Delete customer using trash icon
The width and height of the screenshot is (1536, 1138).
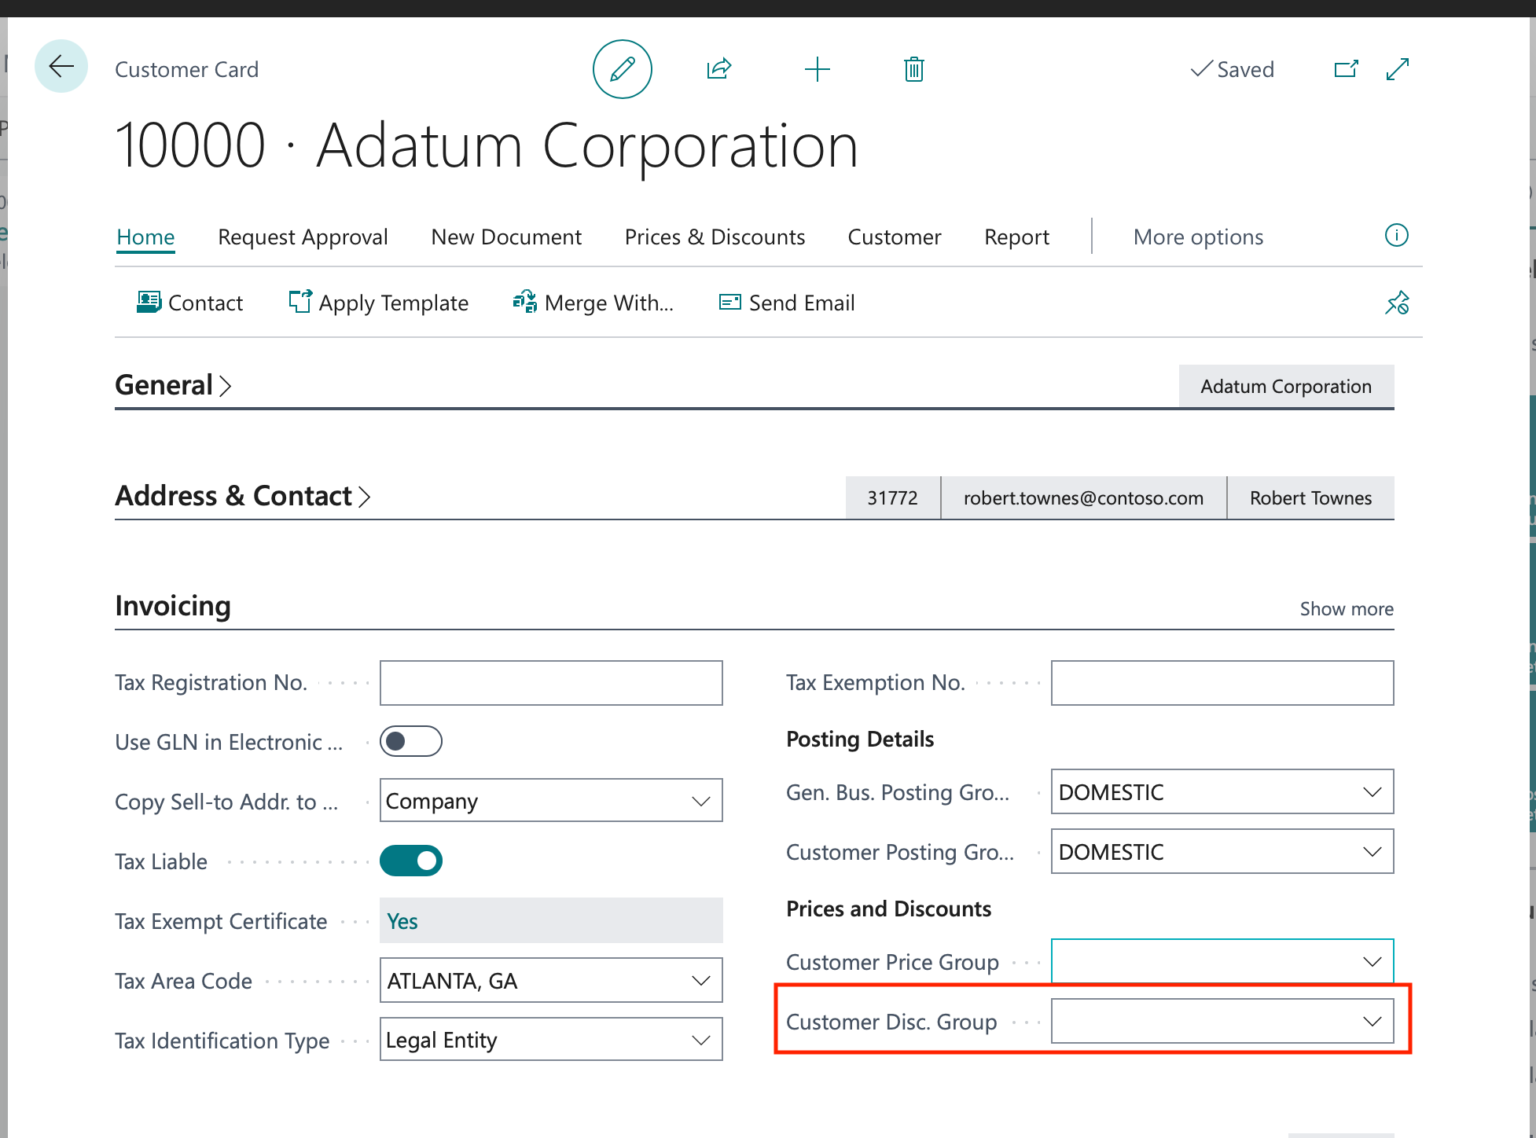[913, 69]
